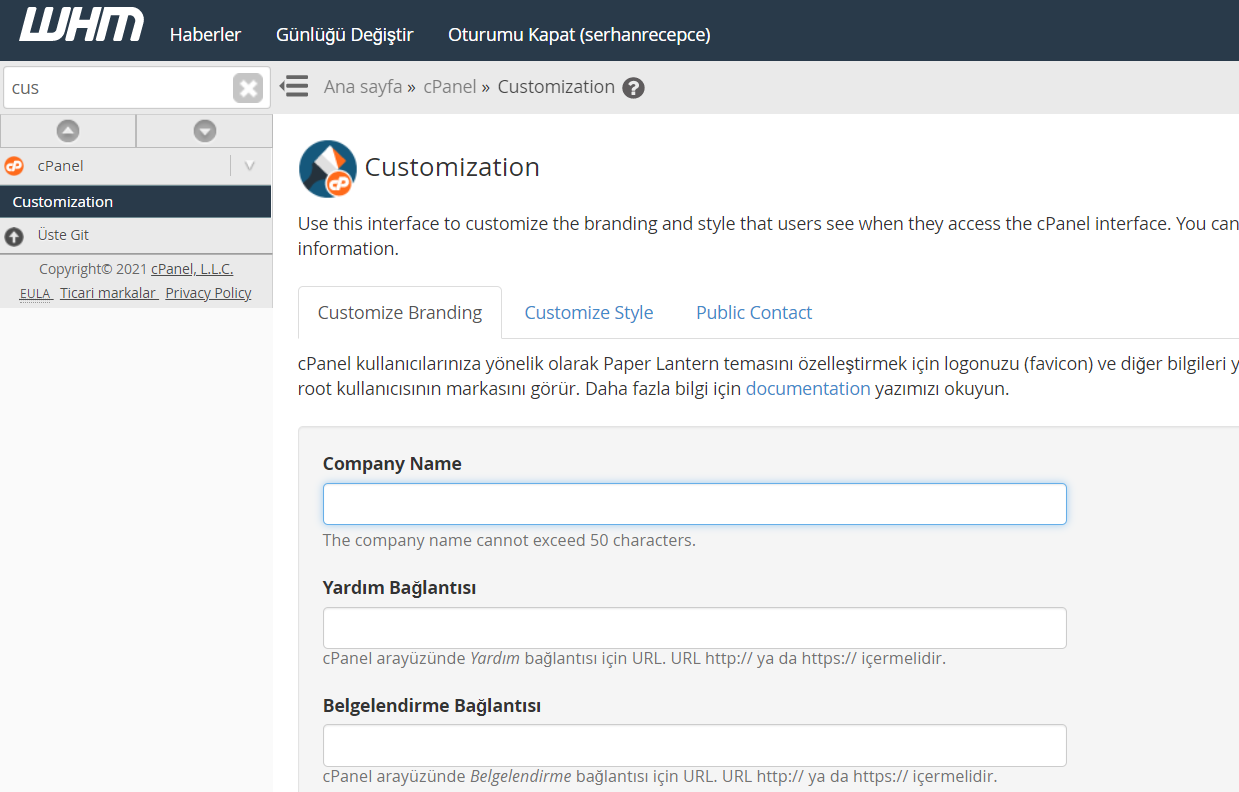Click the Yardım Bağlantısı label

399,588
